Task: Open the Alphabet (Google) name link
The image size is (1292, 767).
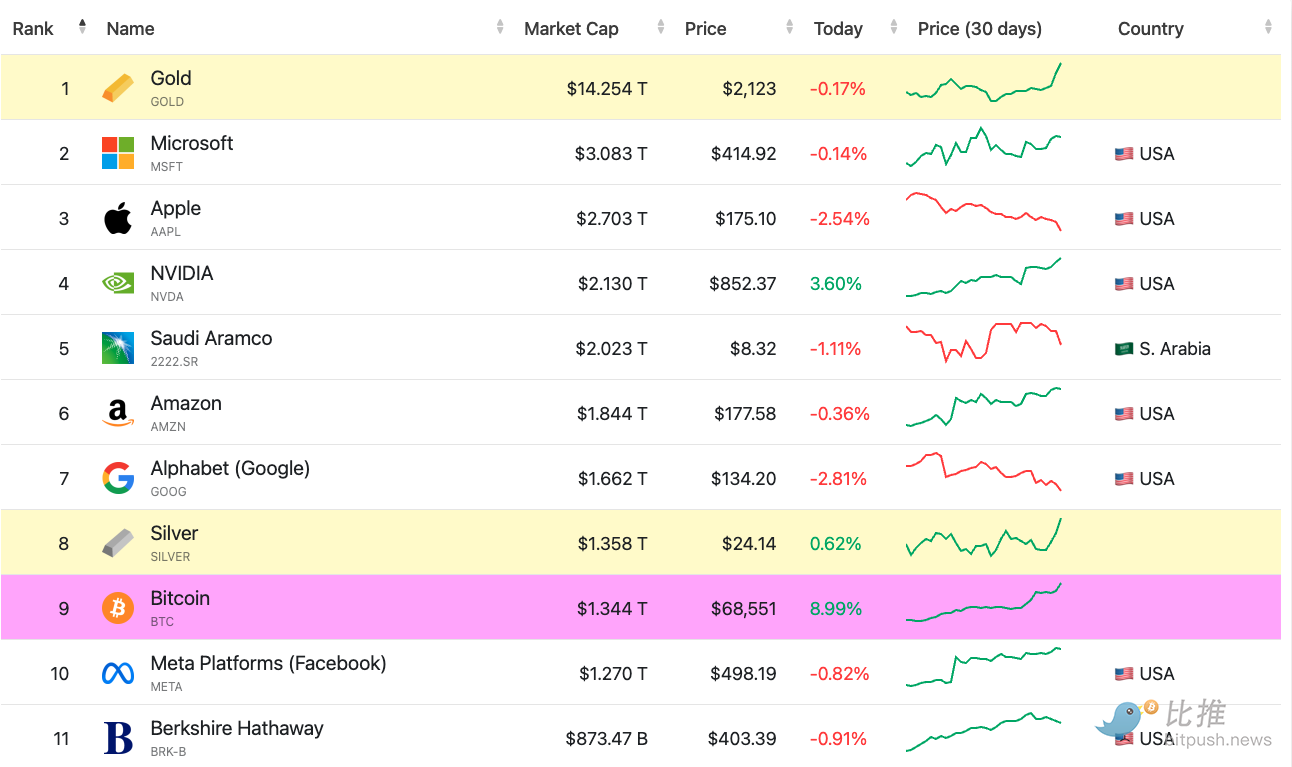Action: (x=230, y=468)
